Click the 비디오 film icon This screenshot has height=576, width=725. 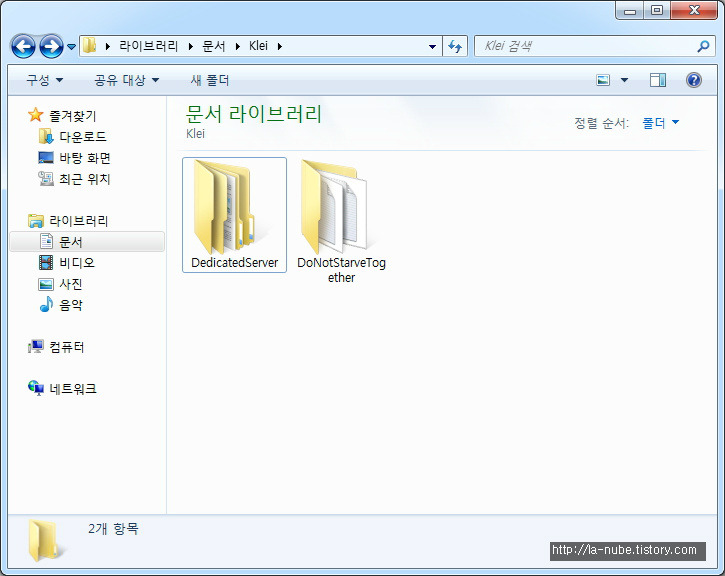(46, 263)
